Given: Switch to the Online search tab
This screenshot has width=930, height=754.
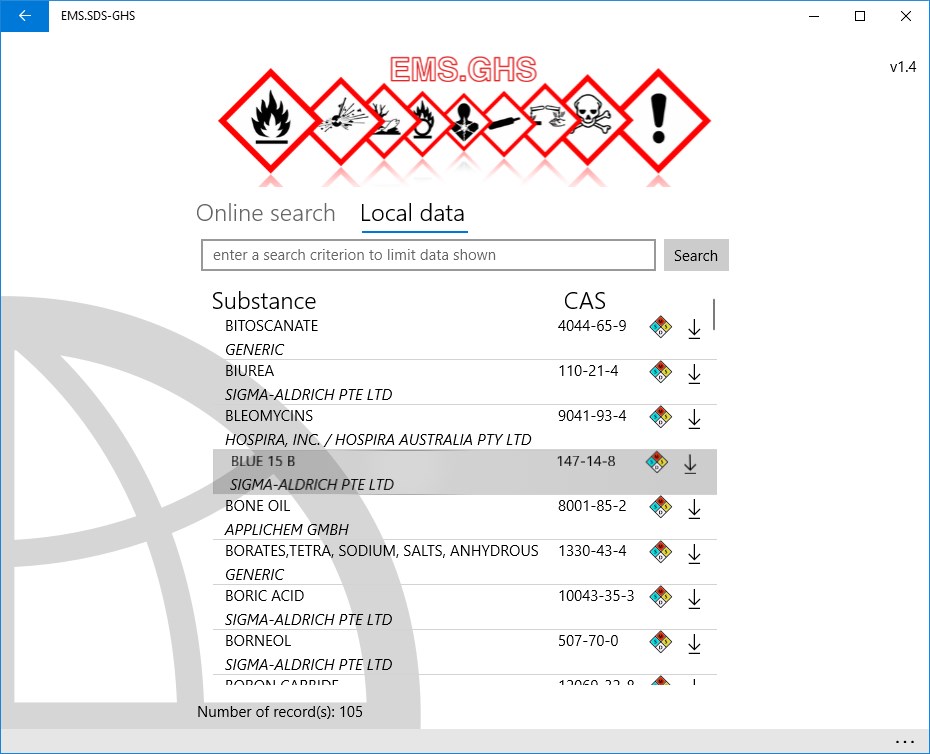Looking at the screenshot, I should [266, 213].
